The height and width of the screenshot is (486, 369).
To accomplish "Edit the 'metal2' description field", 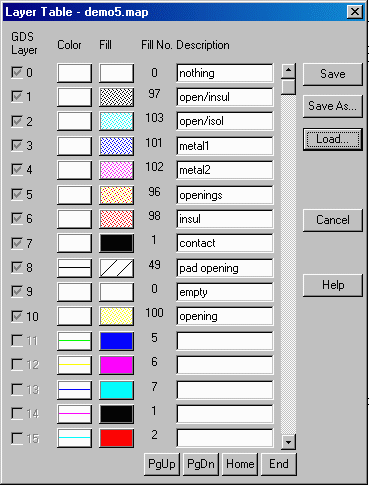I will point(225,170).
